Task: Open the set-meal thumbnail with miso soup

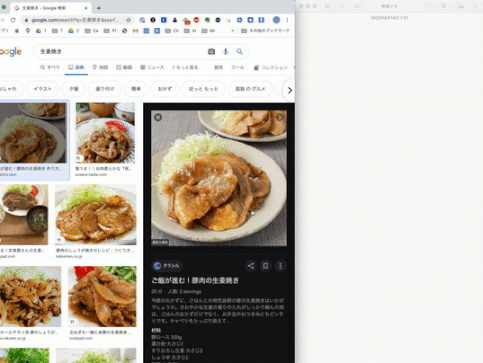Action: (x=24, y=215)
